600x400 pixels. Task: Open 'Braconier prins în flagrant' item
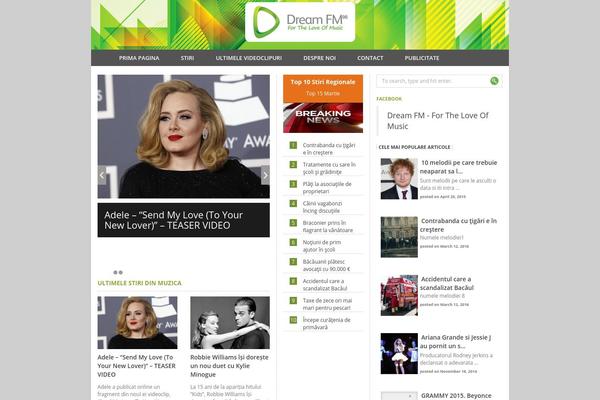(x=328, y=227)
